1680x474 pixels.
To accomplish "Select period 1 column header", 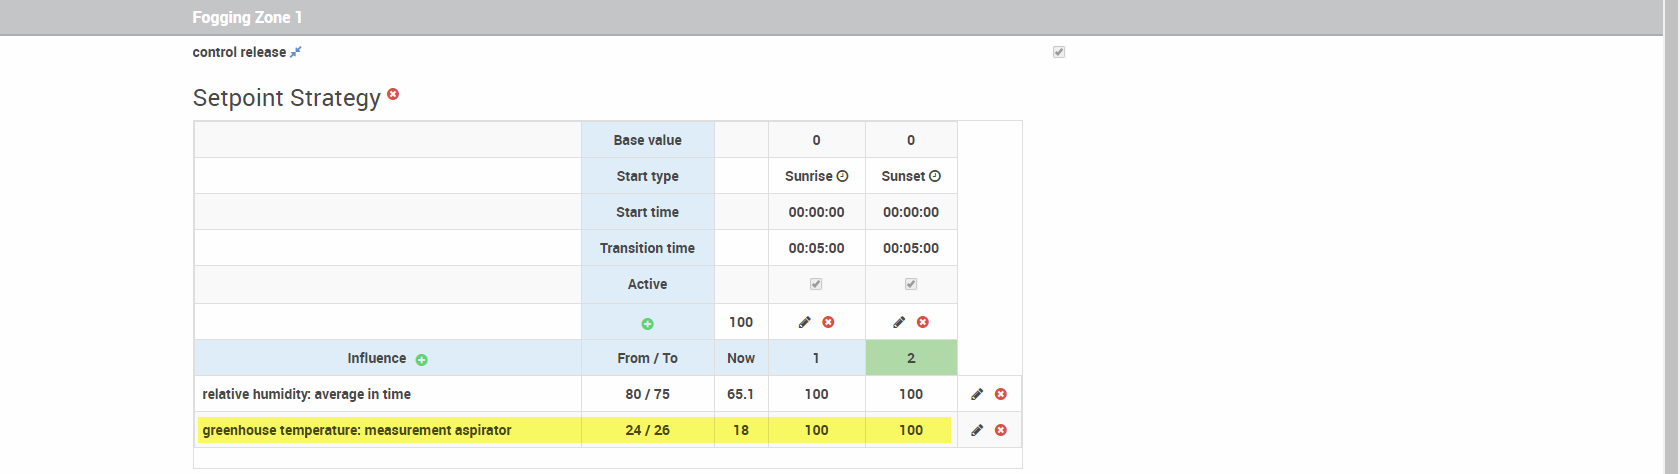I will tap(816, 358).
